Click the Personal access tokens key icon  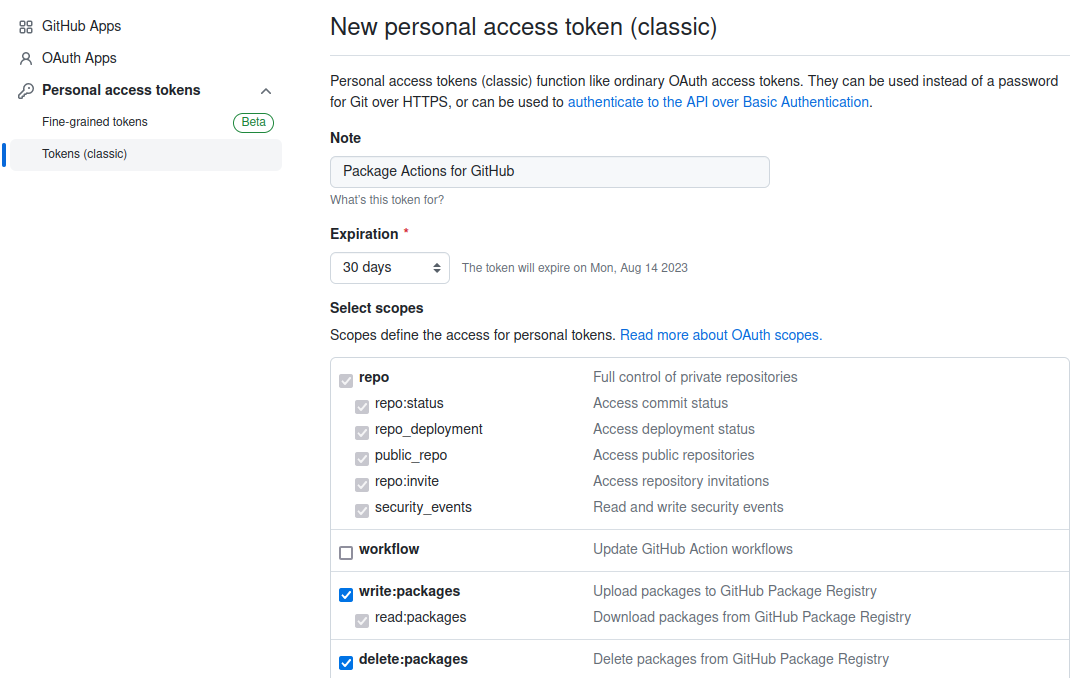tap(26, 91)
